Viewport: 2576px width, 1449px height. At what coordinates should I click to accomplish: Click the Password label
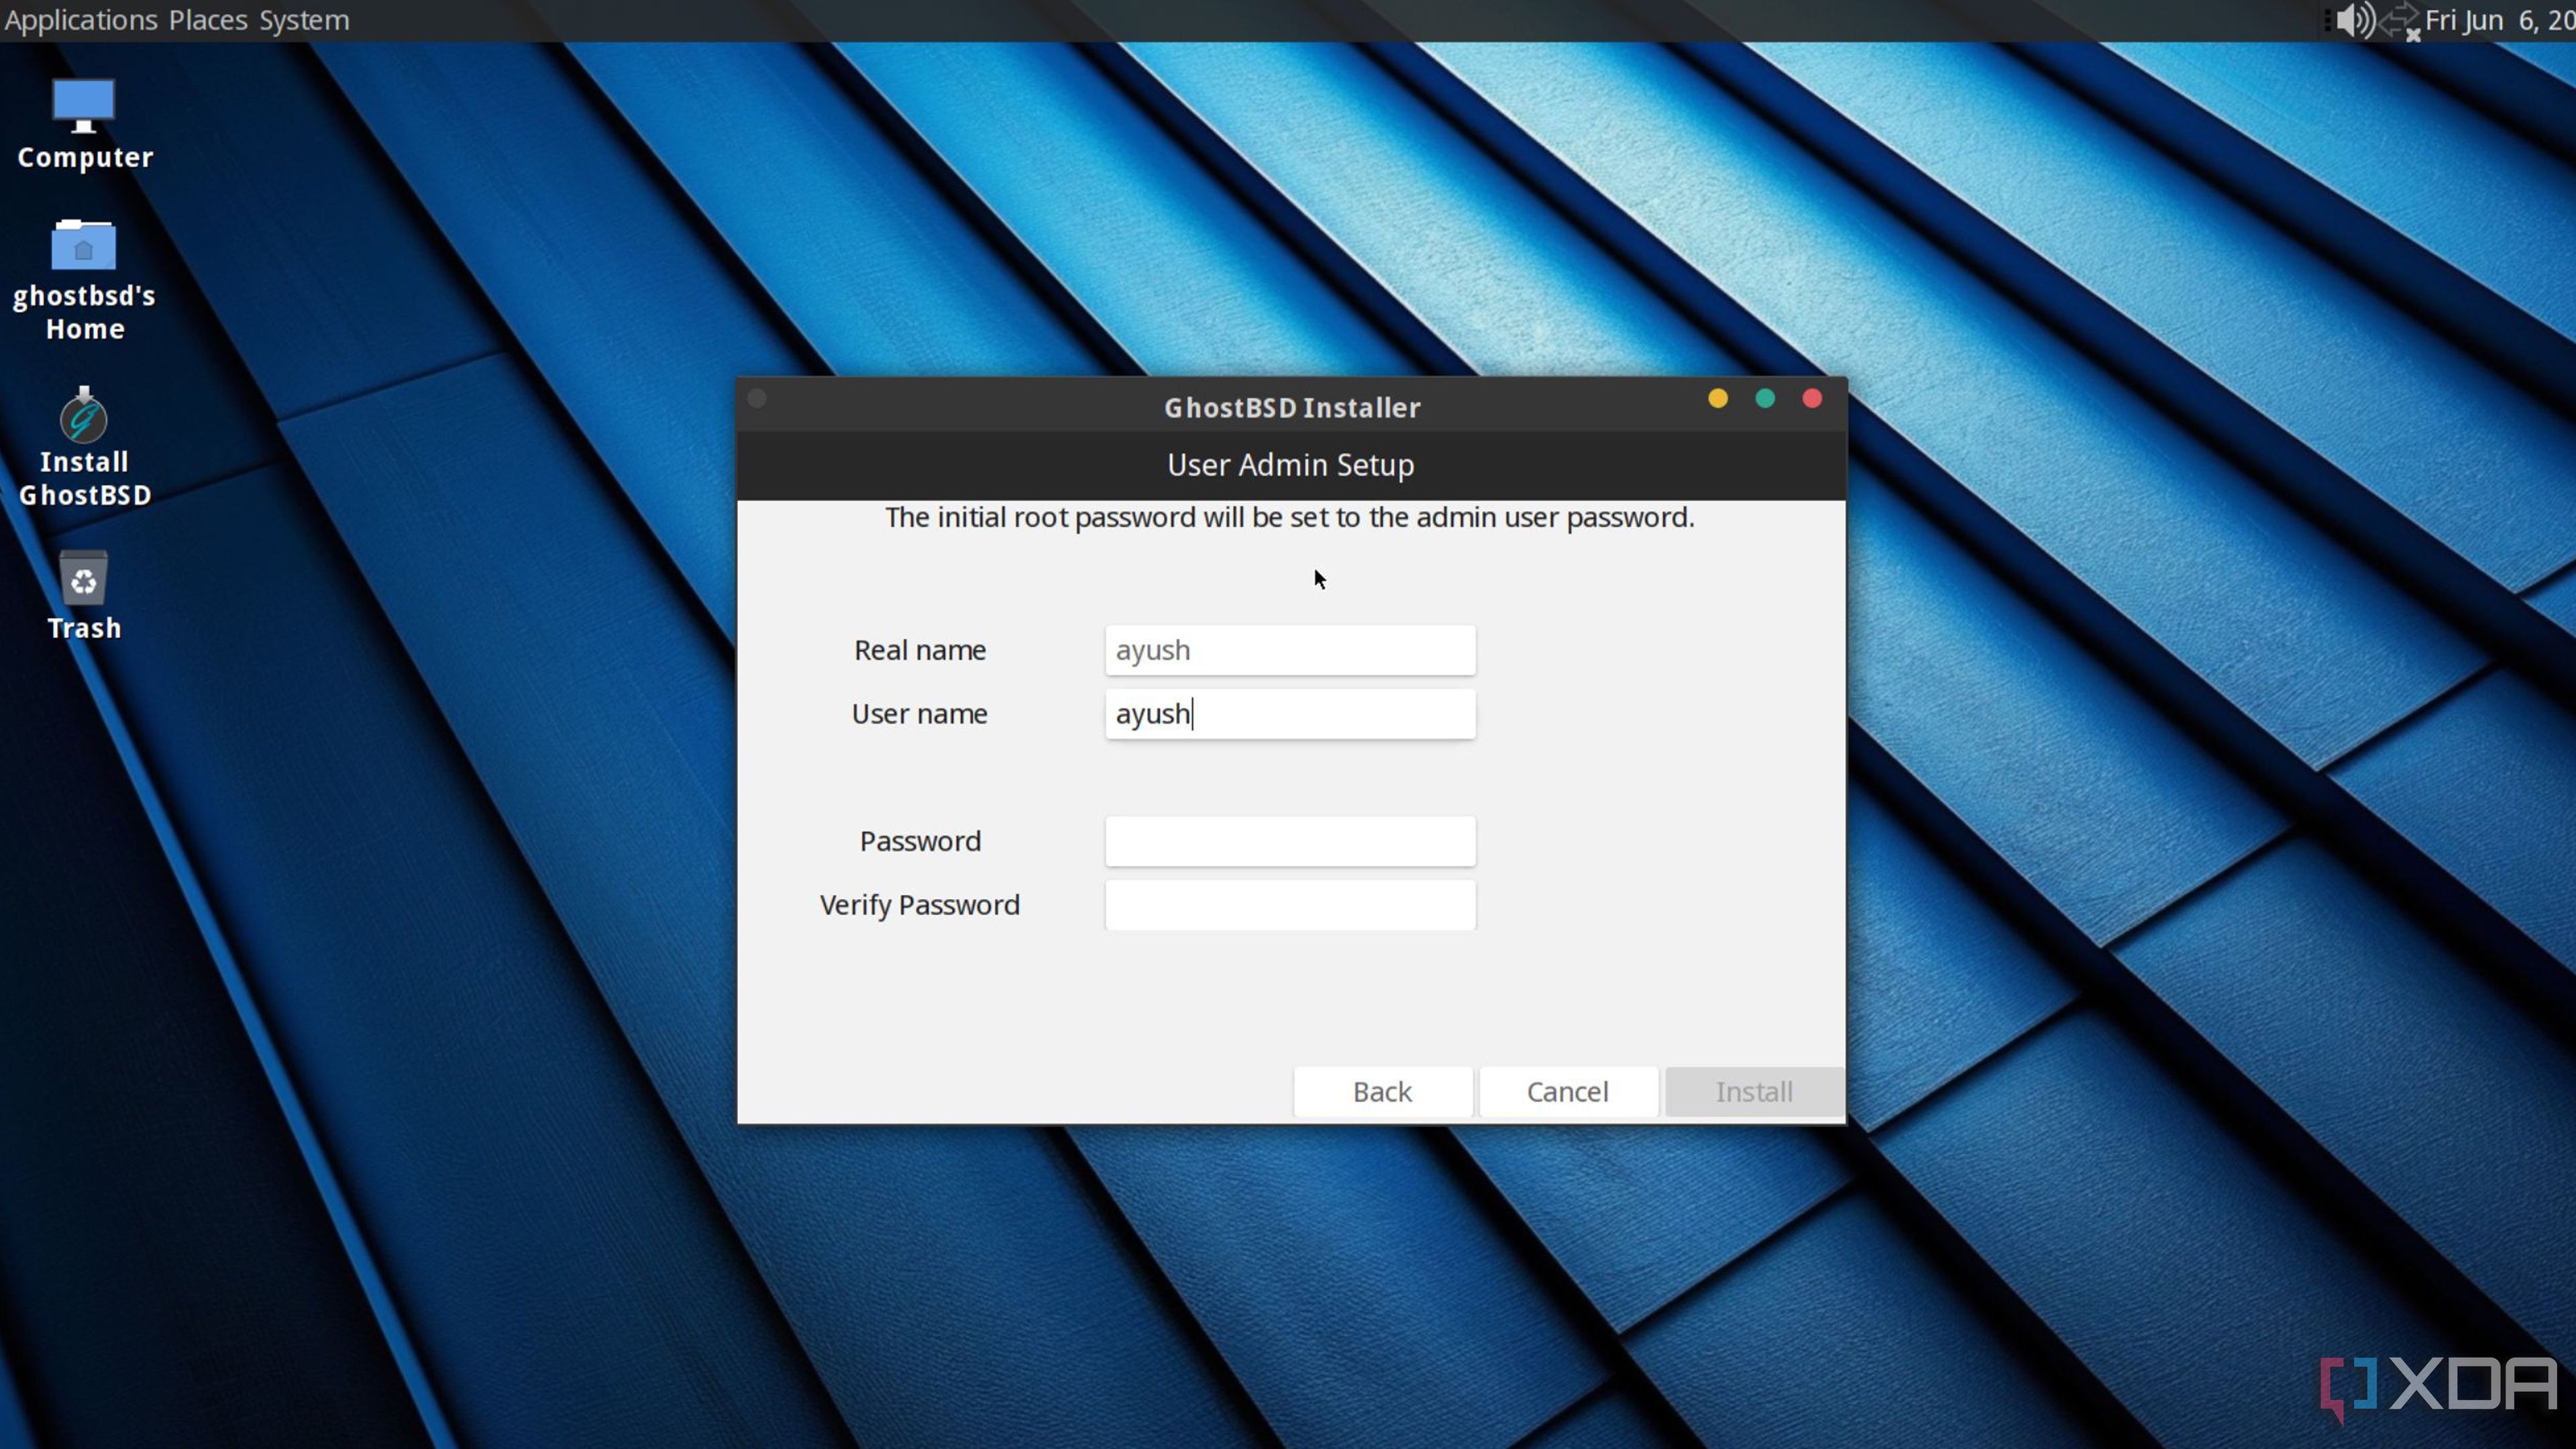(x=920, y=841)
